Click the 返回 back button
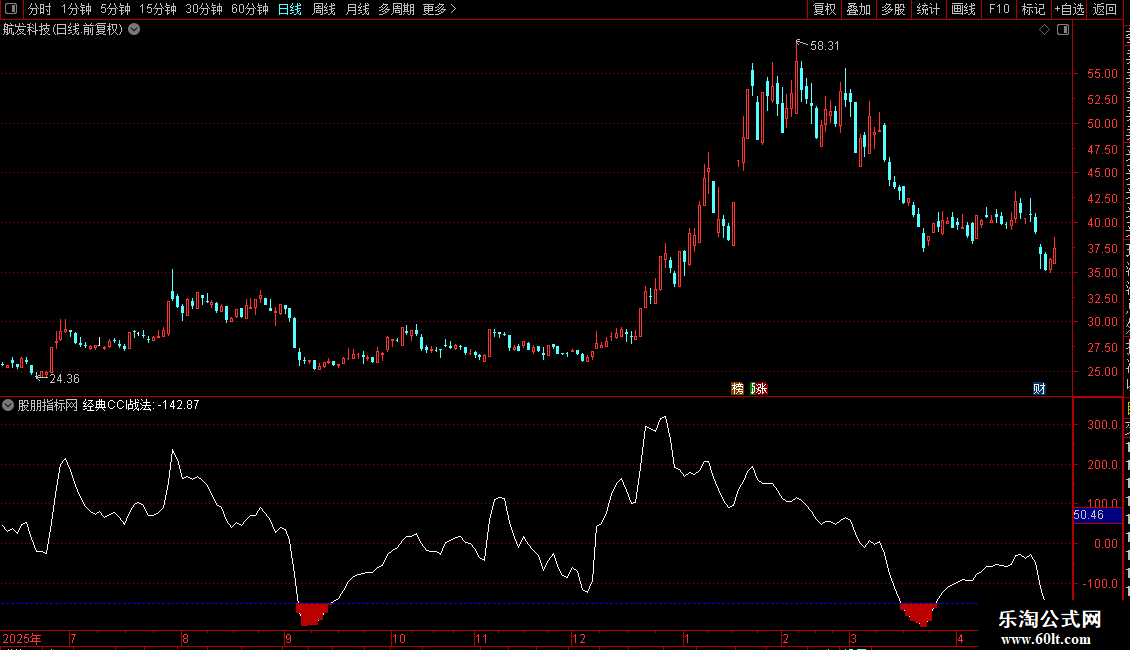The height and width of the screenshot is (650, 1130). tap(1104, 9)
